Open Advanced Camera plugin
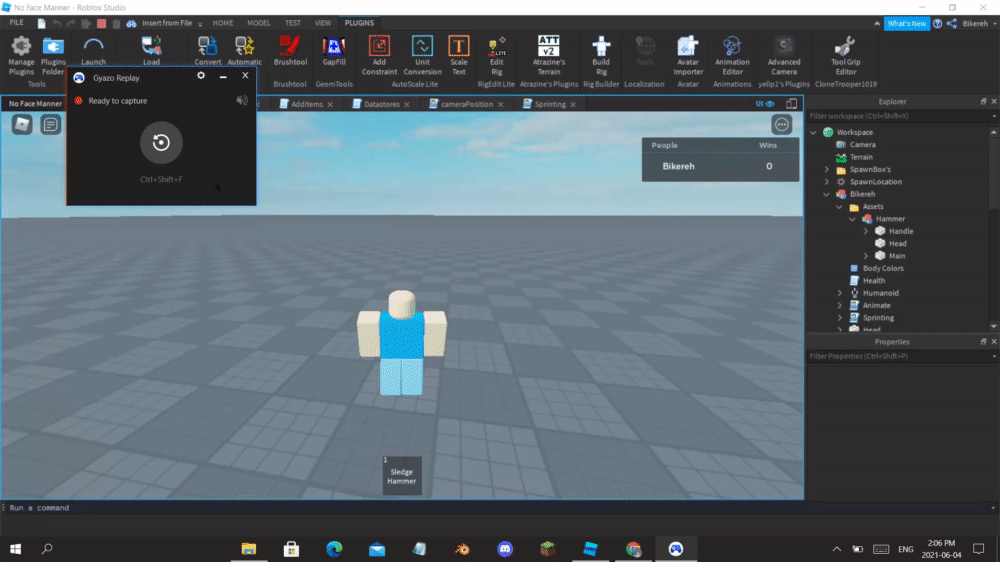The image size is (1000, 562). (784, 55)
